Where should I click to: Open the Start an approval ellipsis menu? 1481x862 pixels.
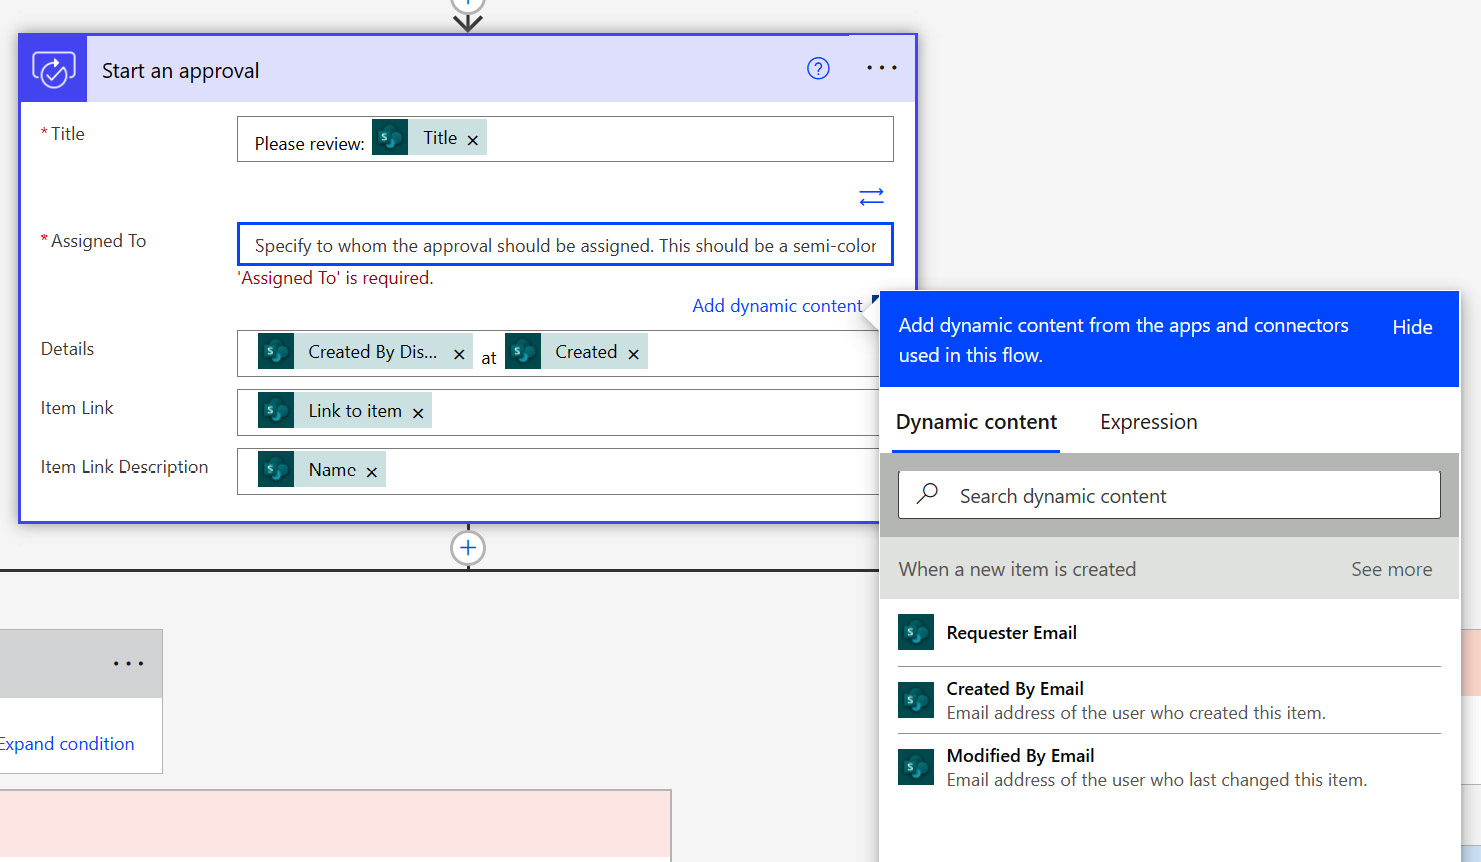pyautogui.click(x=882, y=68)
